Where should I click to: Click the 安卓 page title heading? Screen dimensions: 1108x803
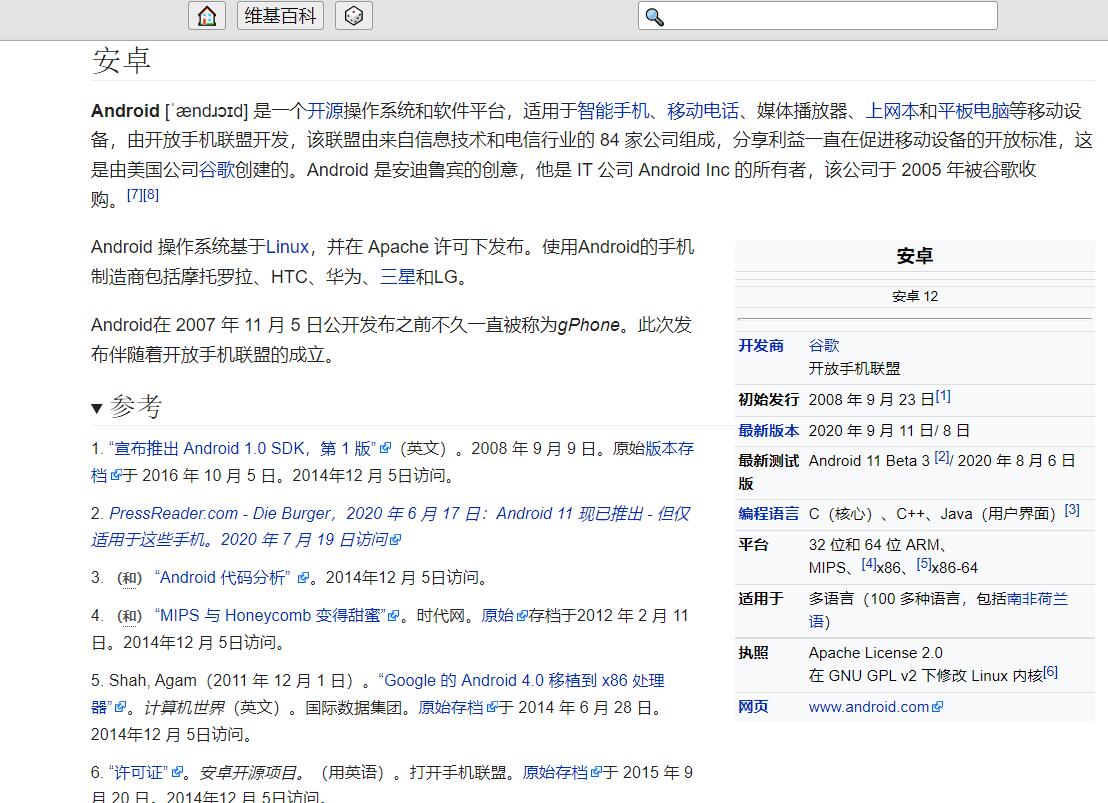tap(121, 61)
